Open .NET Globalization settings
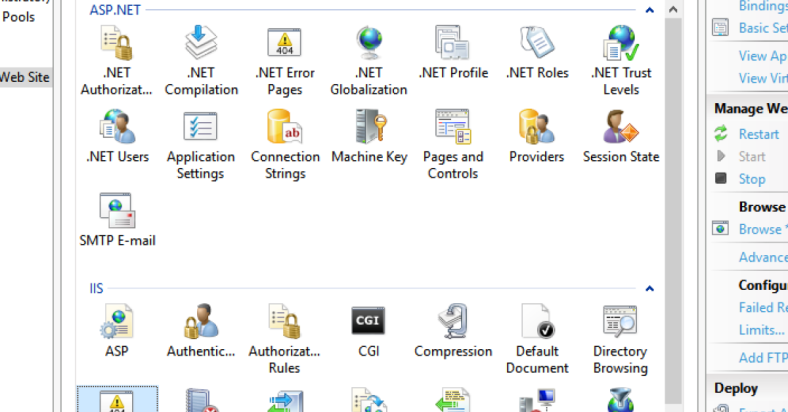The height and width of the screenshot is (412, 788). coord(369,60)
